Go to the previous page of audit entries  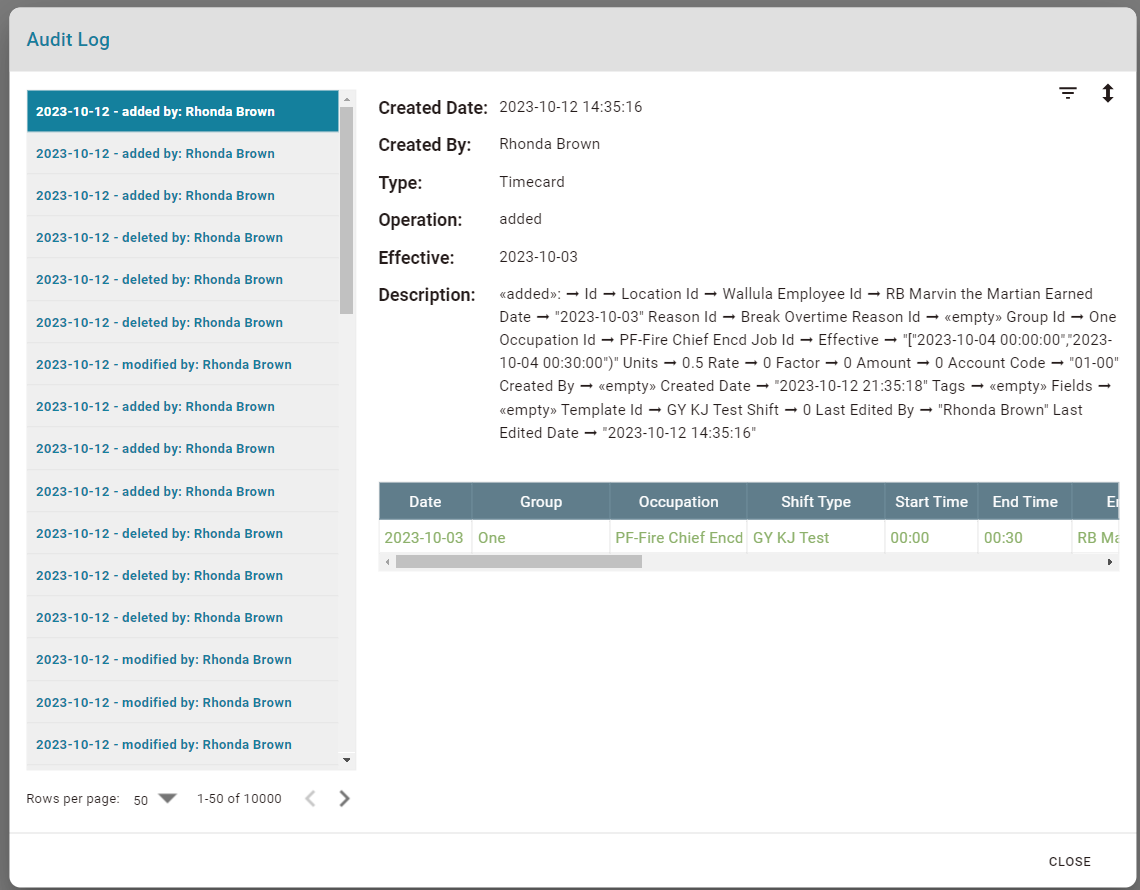(x=310, y=798)
